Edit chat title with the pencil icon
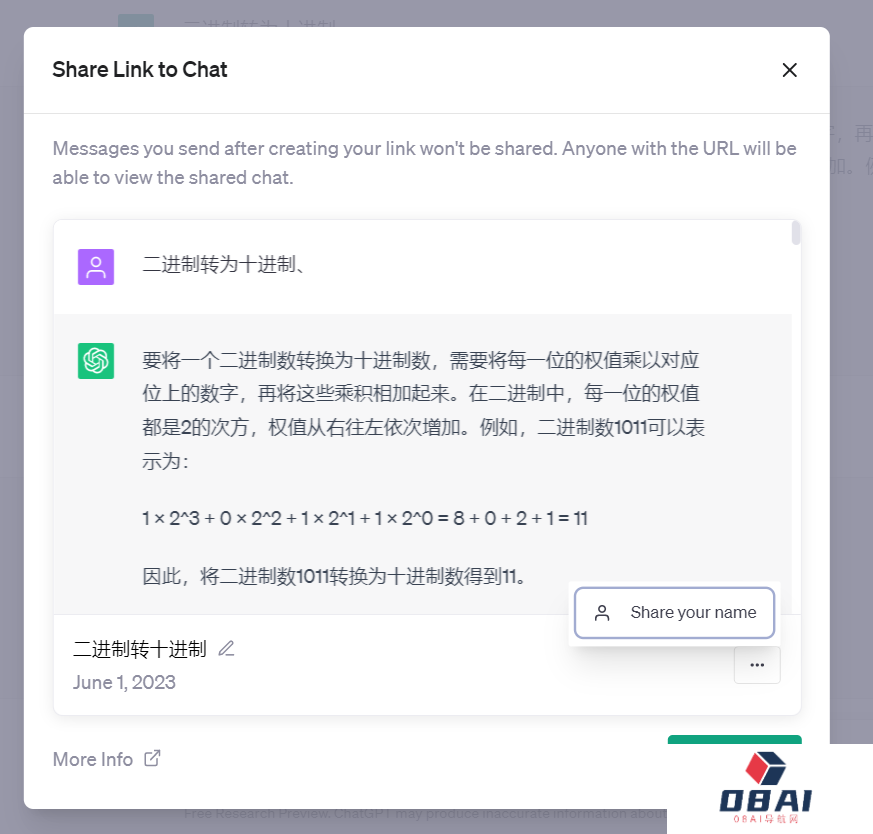This screenshot has height=834, width=873. click(226, 649)
